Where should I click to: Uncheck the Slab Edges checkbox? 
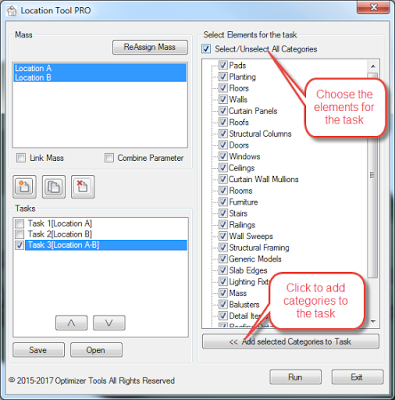point(223,270)
